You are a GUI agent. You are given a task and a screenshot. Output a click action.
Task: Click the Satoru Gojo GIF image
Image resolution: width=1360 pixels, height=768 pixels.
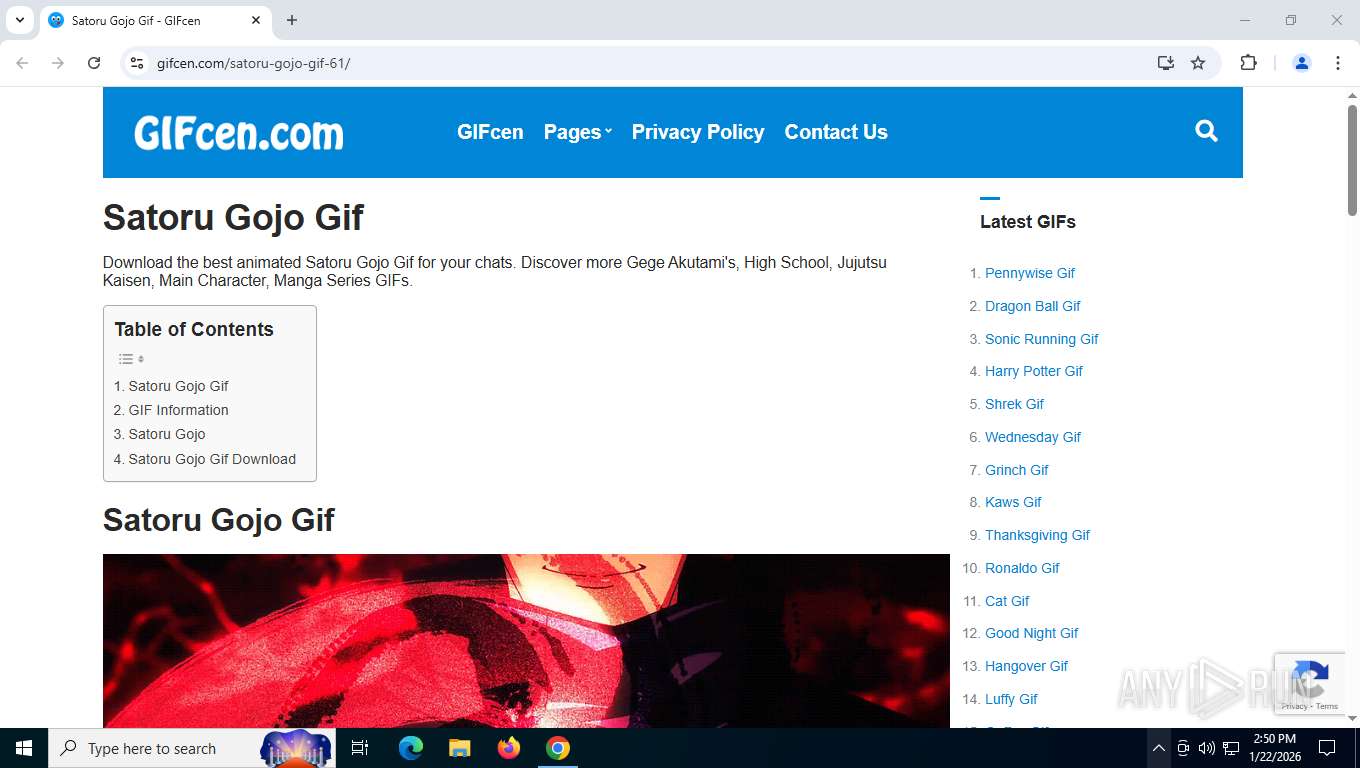point(526,641)
